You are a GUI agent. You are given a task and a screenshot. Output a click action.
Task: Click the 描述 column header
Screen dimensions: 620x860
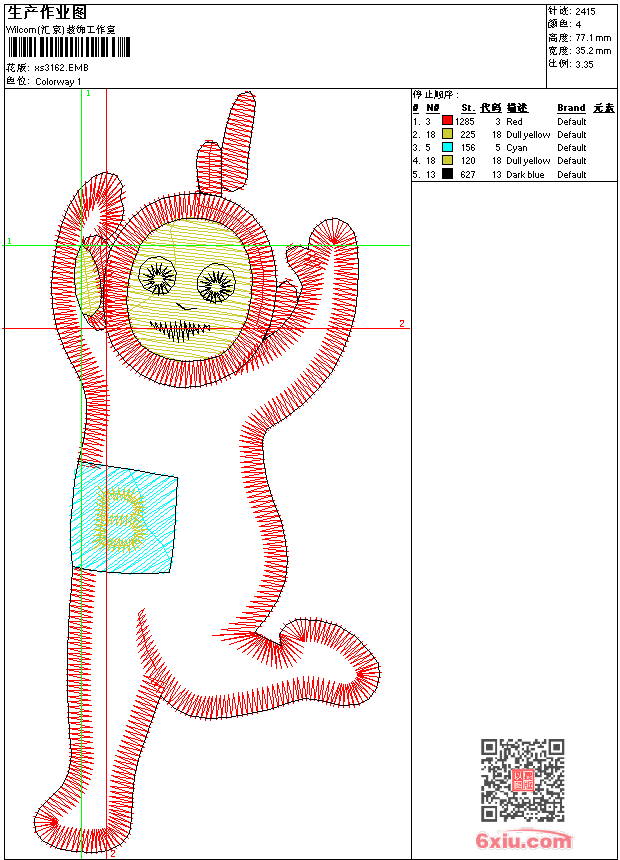(517, 108)
